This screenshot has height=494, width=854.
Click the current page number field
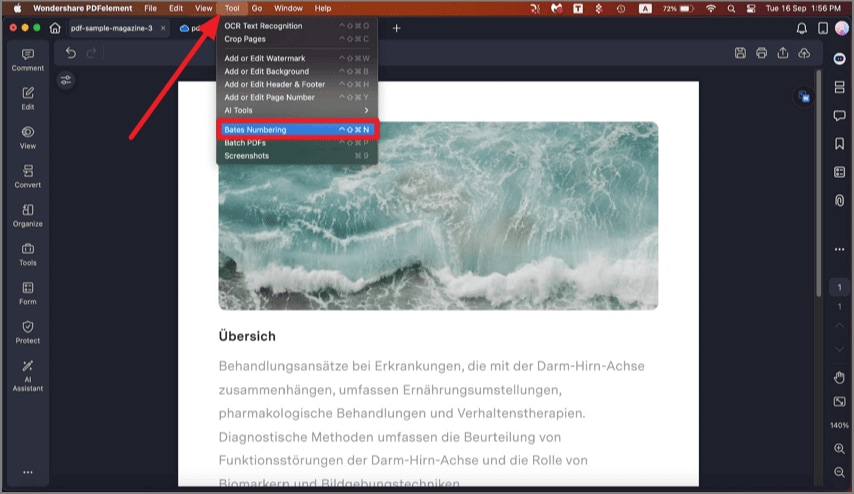pyautogui.click(x=839, y=288)
